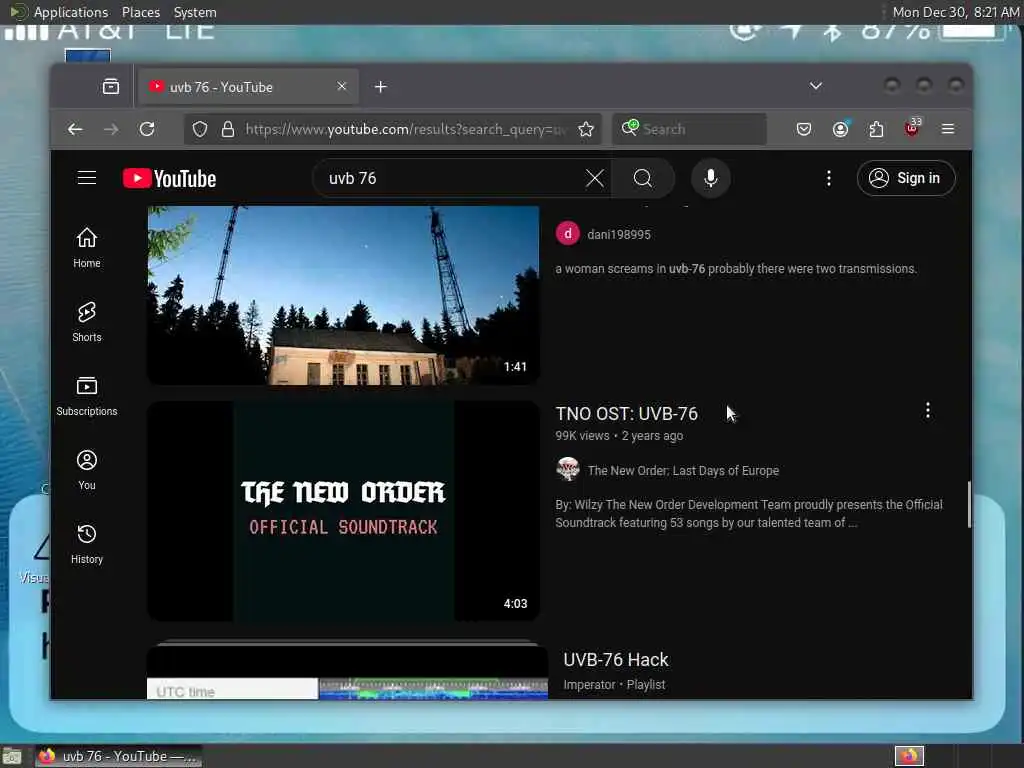Open the Firefox account icon

click(x=840, y=129)
